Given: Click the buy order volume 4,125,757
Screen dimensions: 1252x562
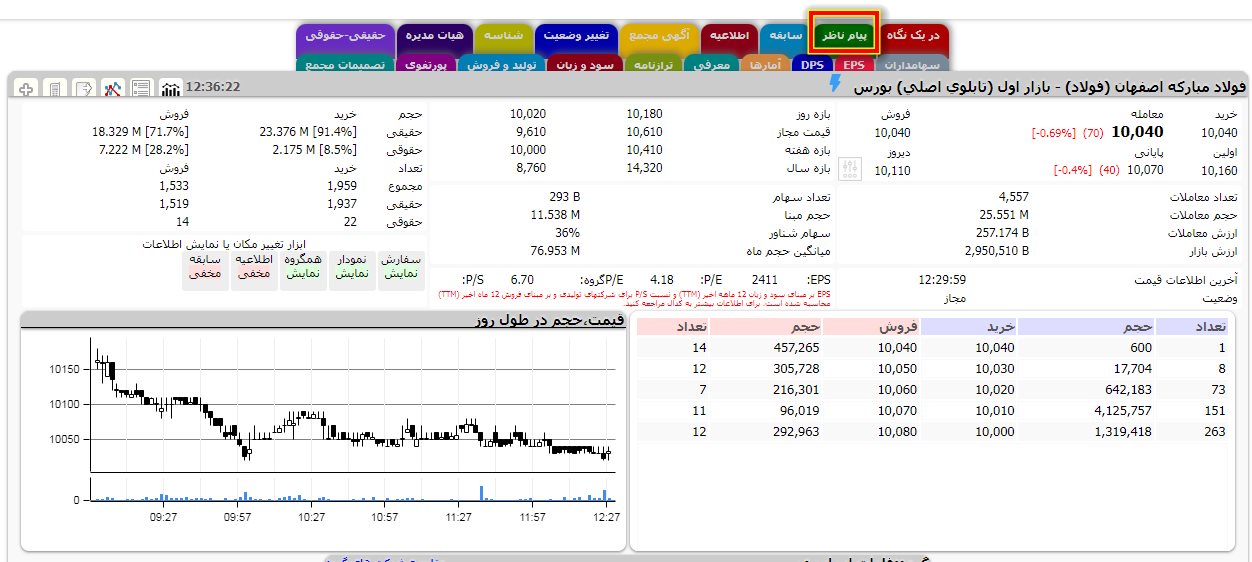Looking at the screenshot, I should tap(1121, 410).
